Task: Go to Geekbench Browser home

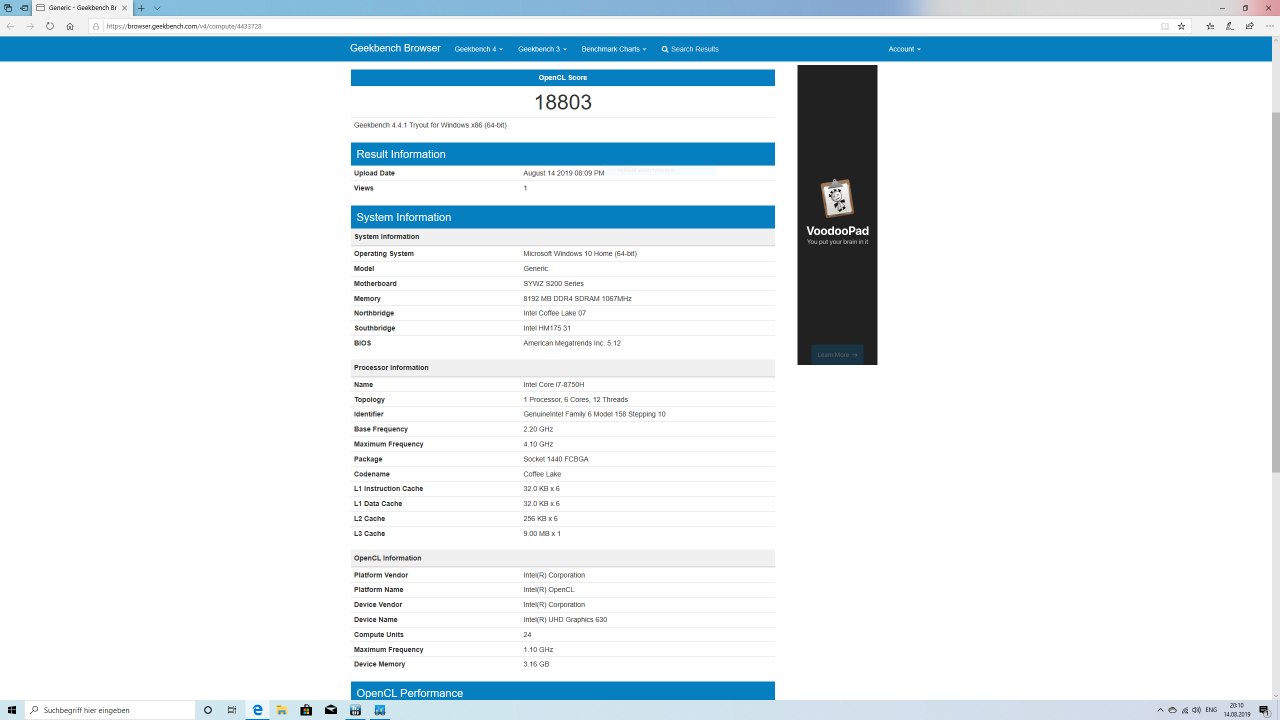Action: tap(395, 48)
